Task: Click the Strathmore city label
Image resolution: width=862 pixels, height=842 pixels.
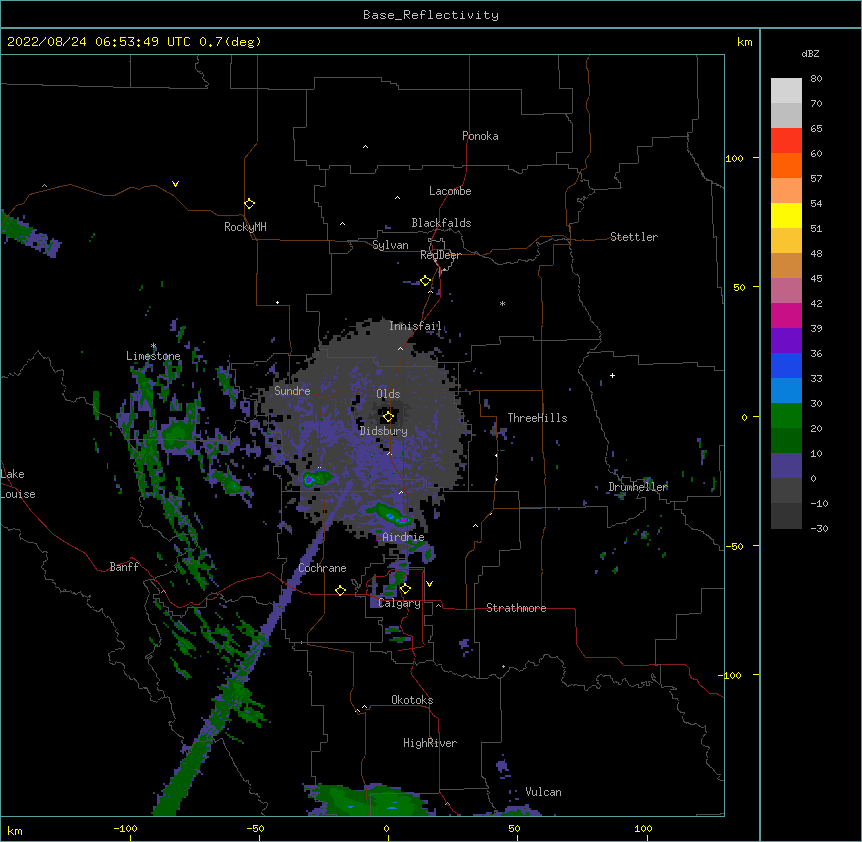Action: 516,608
